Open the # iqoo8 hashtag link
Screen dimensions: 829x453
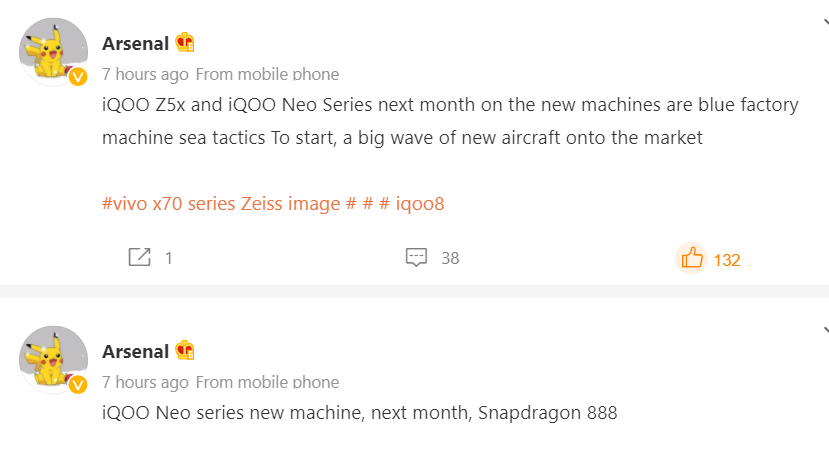click(x=412, y=204)
